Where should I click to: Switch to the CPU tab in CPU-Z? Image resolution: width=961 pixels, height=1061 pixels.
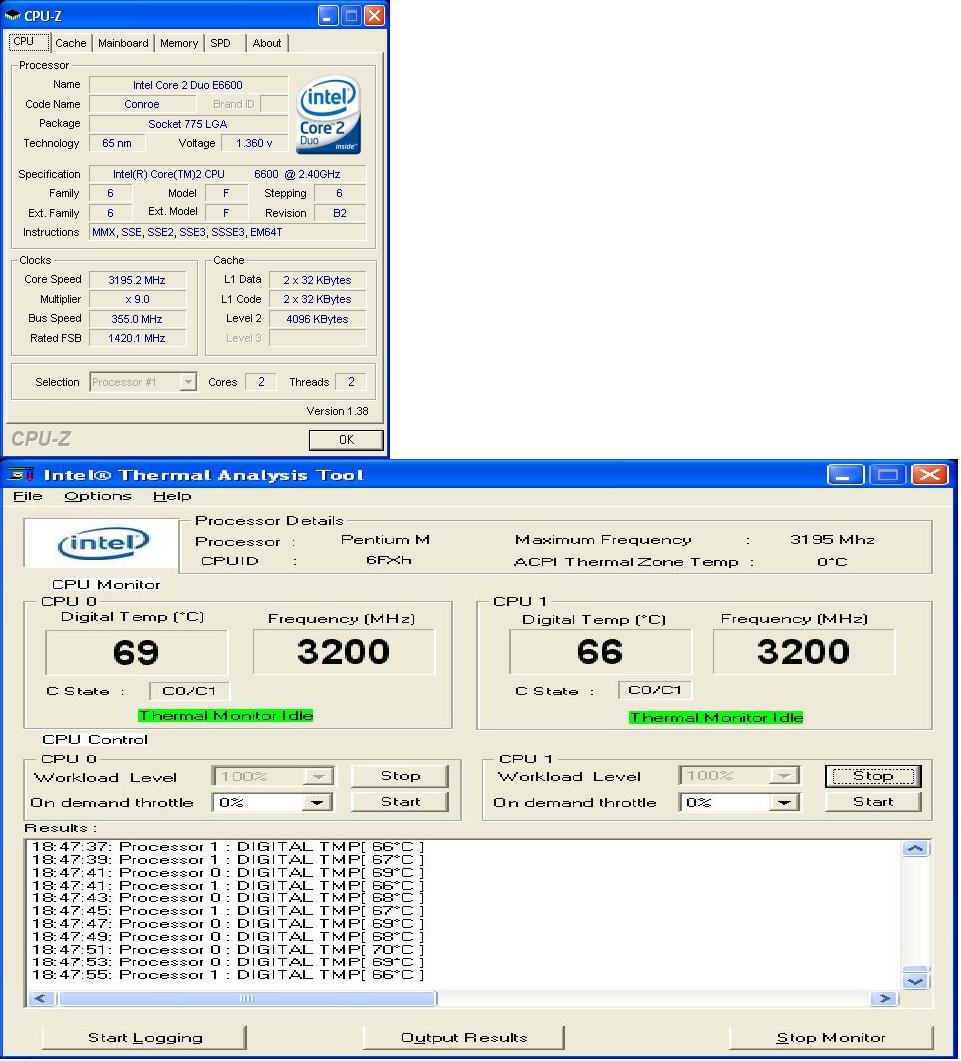pos(28,42)
